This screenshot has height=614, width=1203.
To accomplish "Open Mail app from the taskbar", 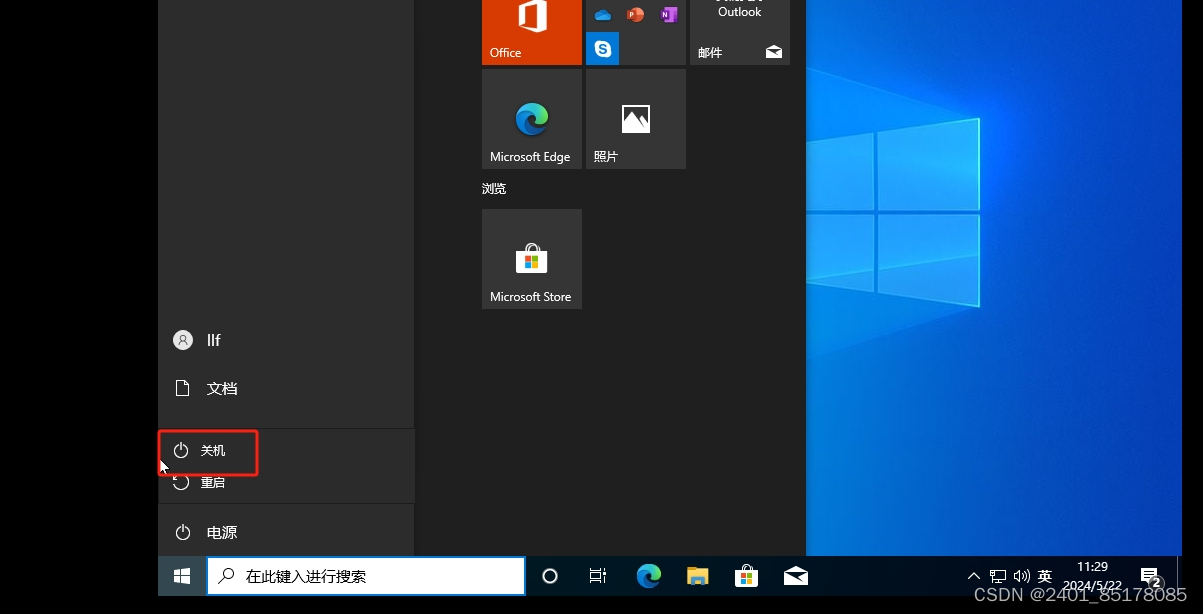I will (x=796, y=576).
